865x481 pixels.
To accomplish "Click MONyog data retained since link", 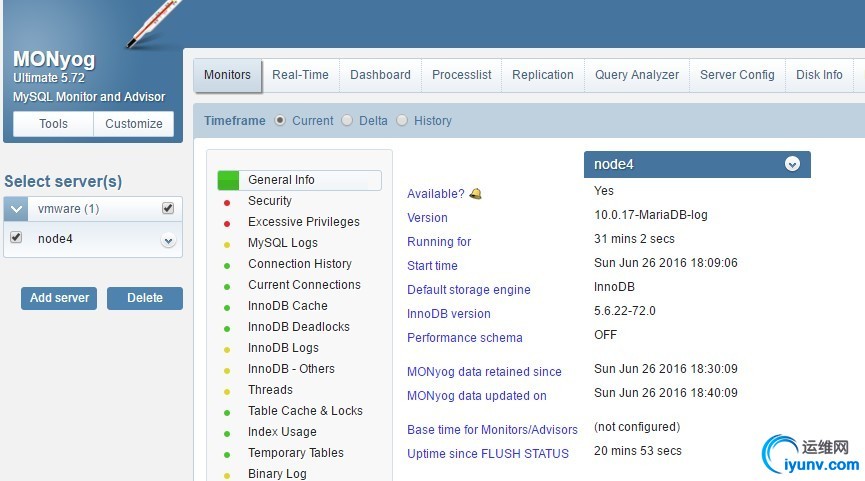I will coord(484,372).
